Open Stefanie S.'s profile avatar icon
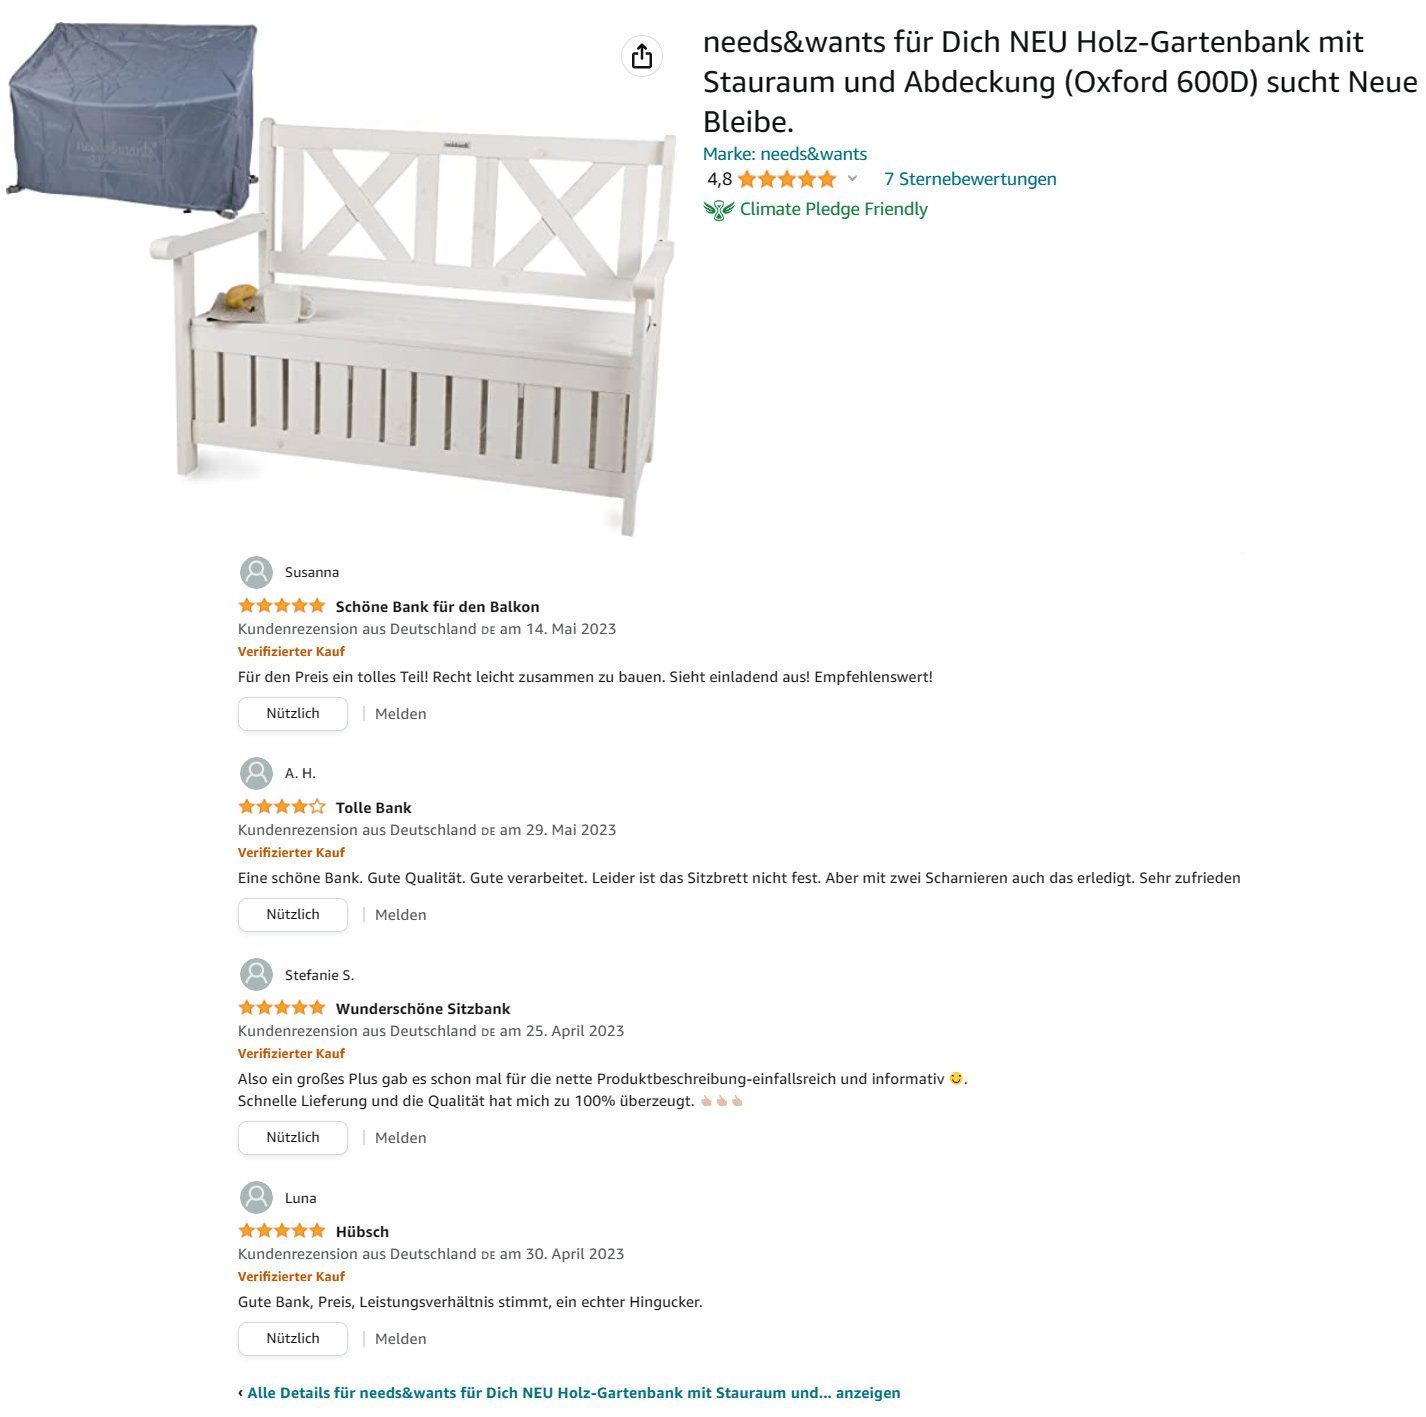 click(x=257, y=975)
